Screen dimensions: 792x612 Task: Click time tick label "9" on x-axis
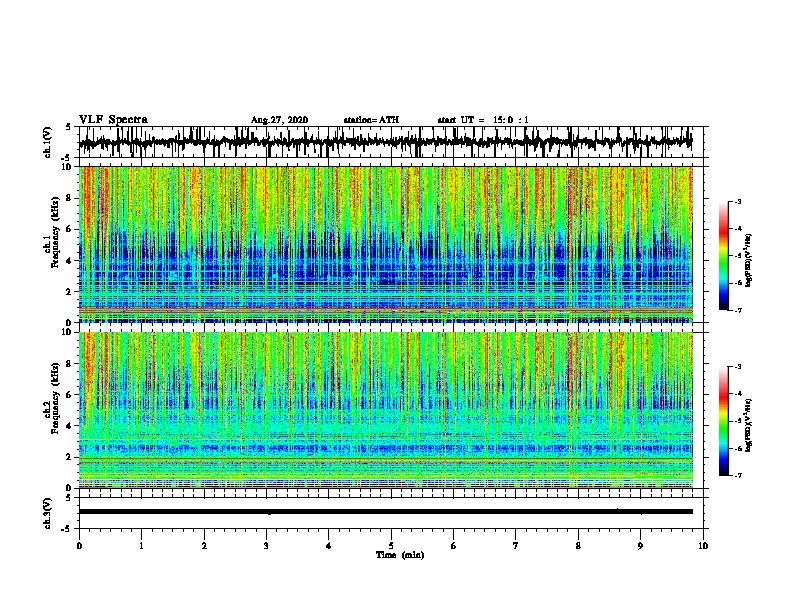tap(640, 546)
